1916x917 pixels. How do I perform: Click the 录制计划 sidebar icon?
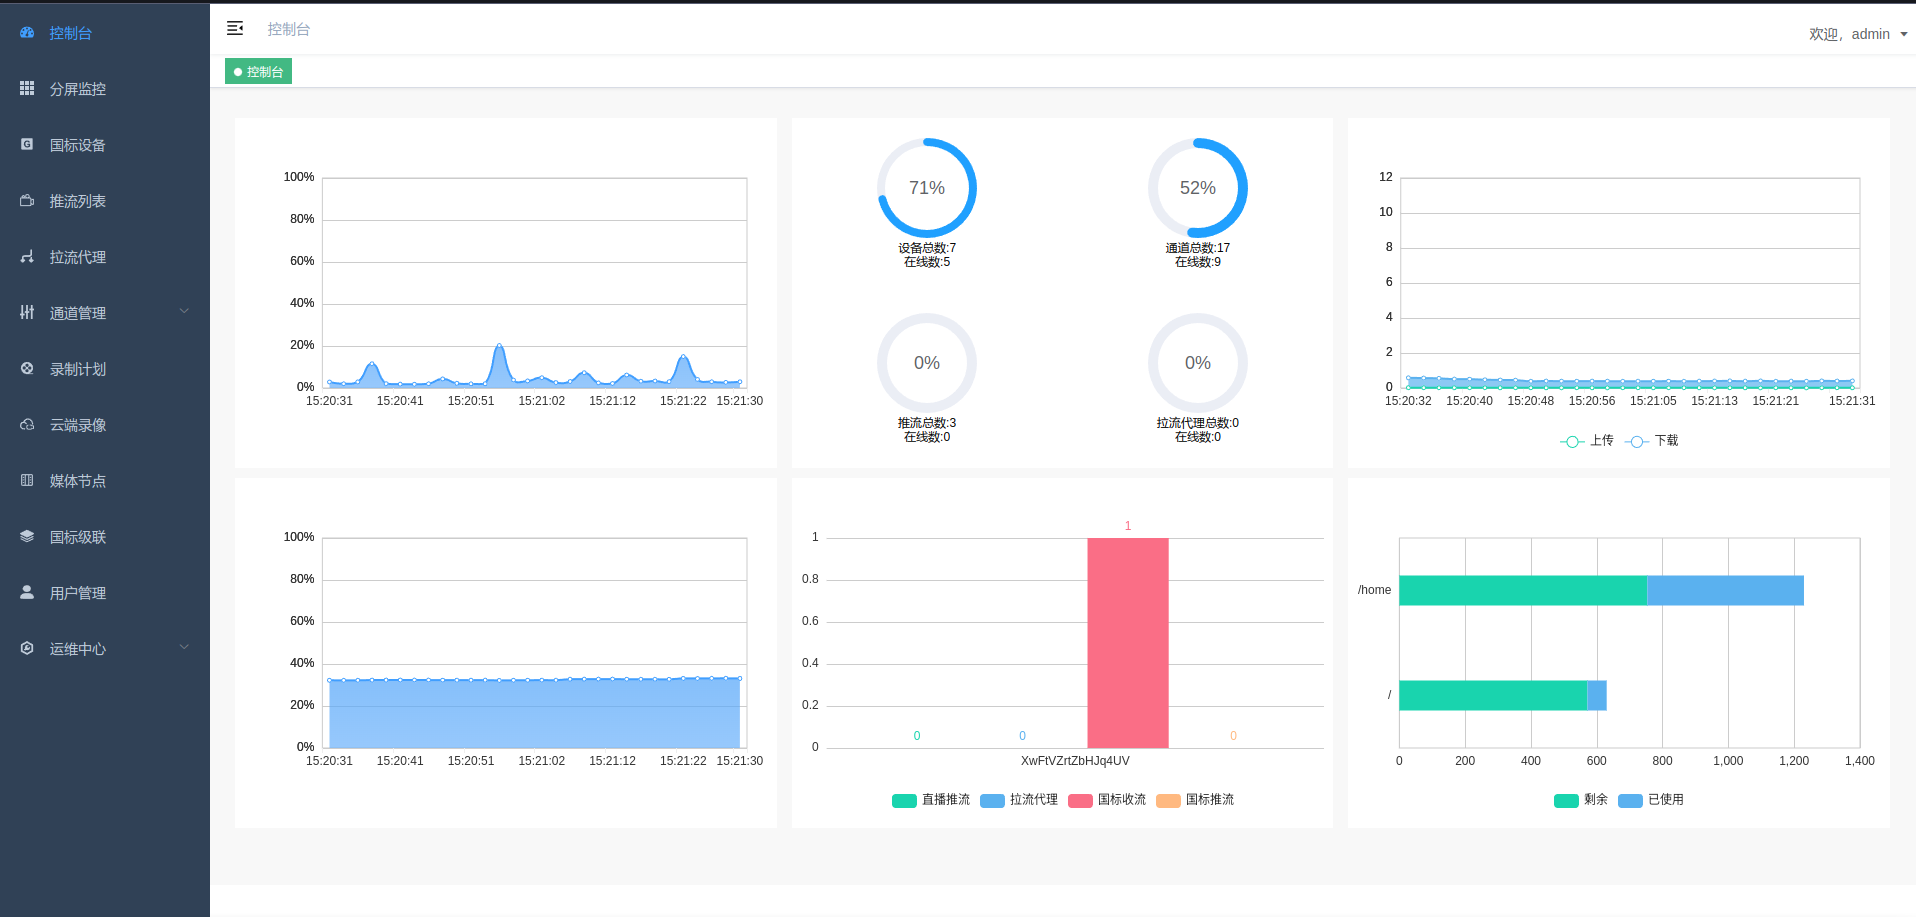click(x=27, y=369)
